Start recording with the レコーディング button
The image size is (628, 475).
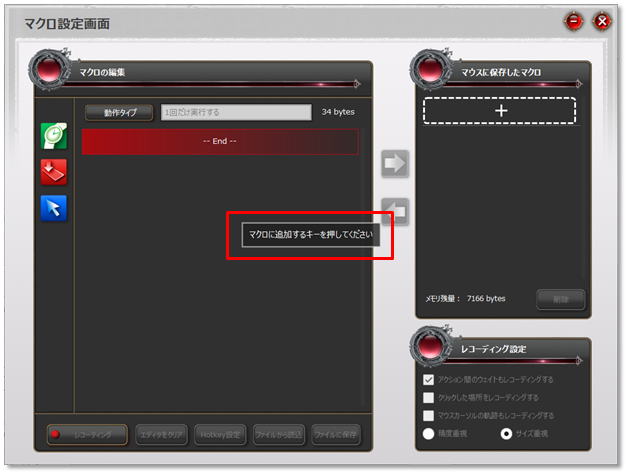[x=87, y=434]
